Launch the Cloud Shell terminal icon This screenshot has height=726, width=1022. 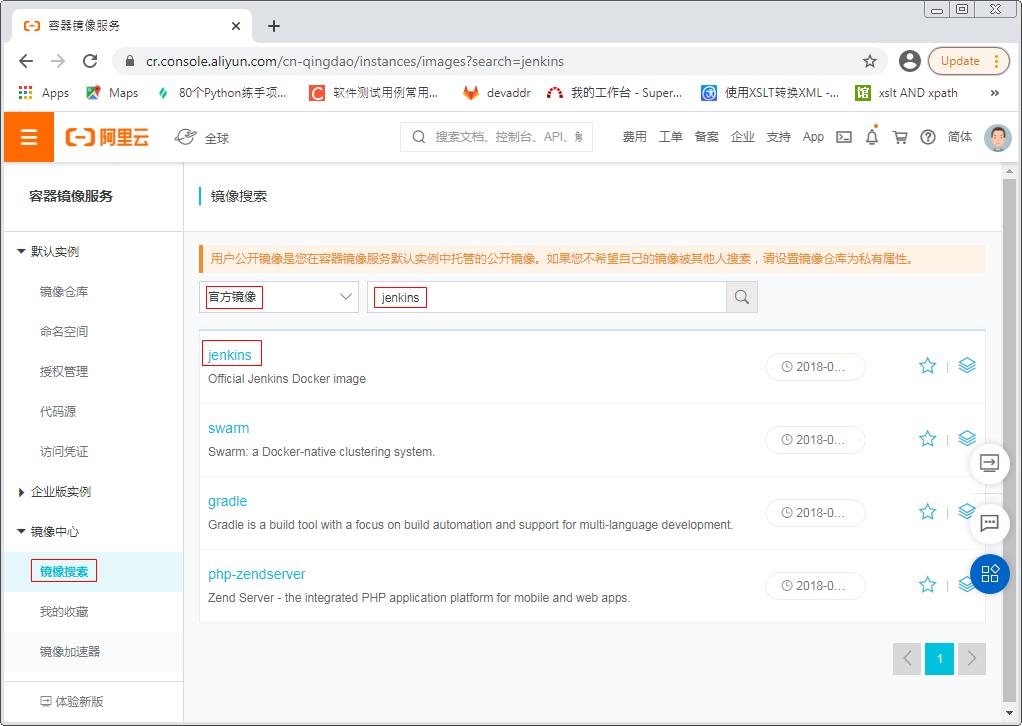[844, 137]
